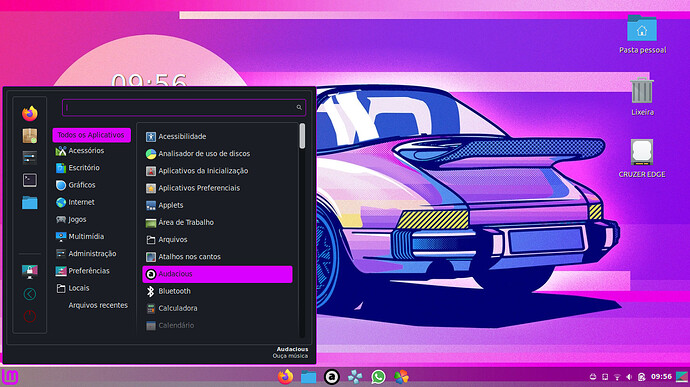Screen dimensions: 690x387
Task: Open file manager from bottom panel
Action: pyautogui.click(x=308, y=377)
